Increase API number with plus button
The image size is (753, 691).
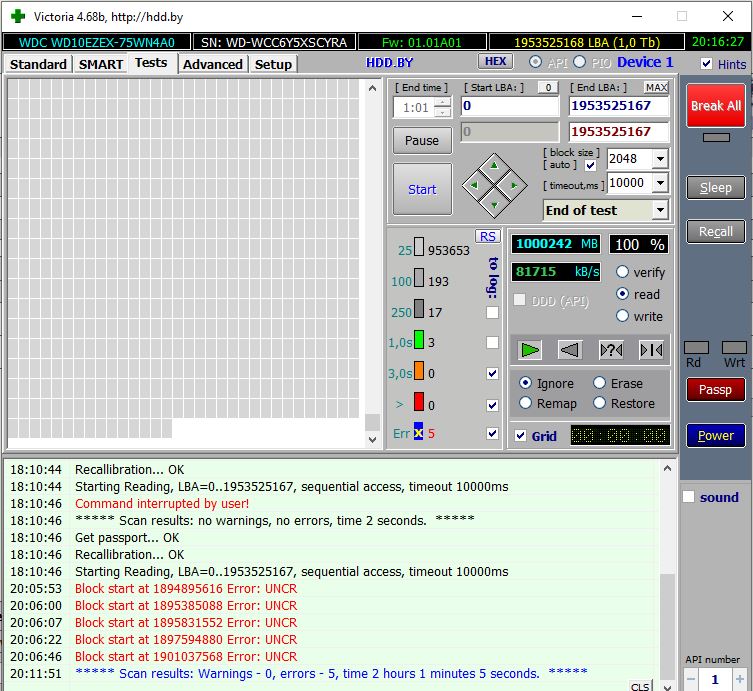[x=739, y=679]
